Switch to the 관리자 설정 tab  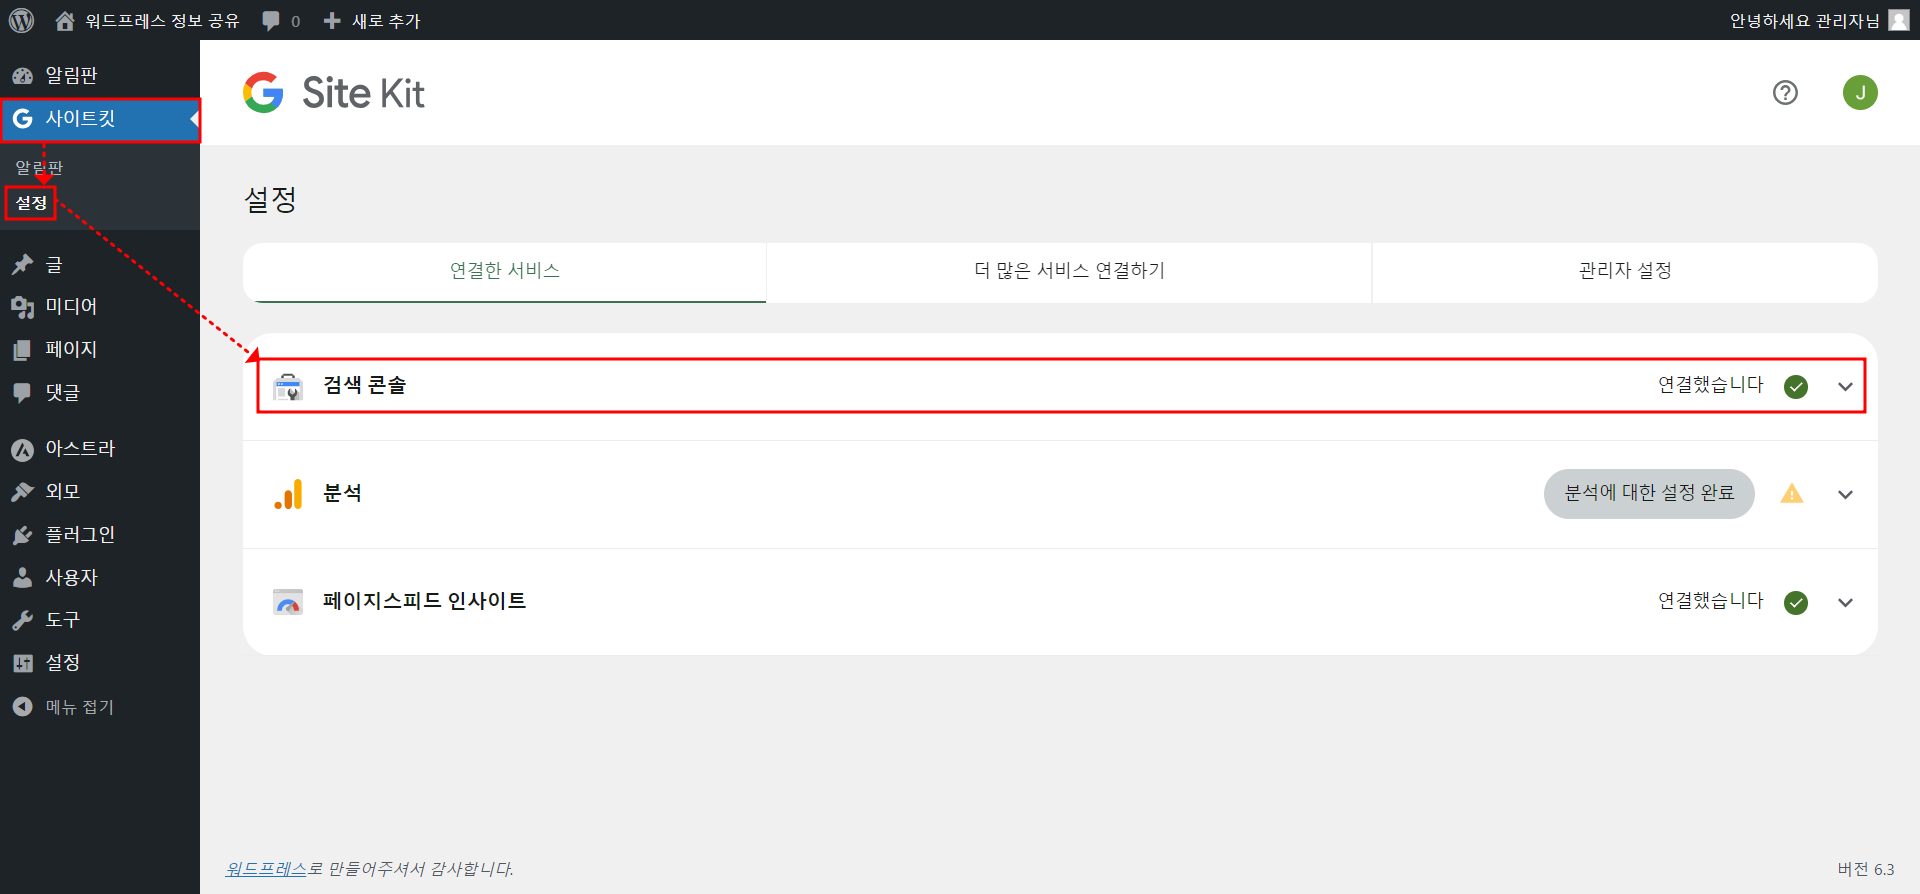tap(1625, 271)
